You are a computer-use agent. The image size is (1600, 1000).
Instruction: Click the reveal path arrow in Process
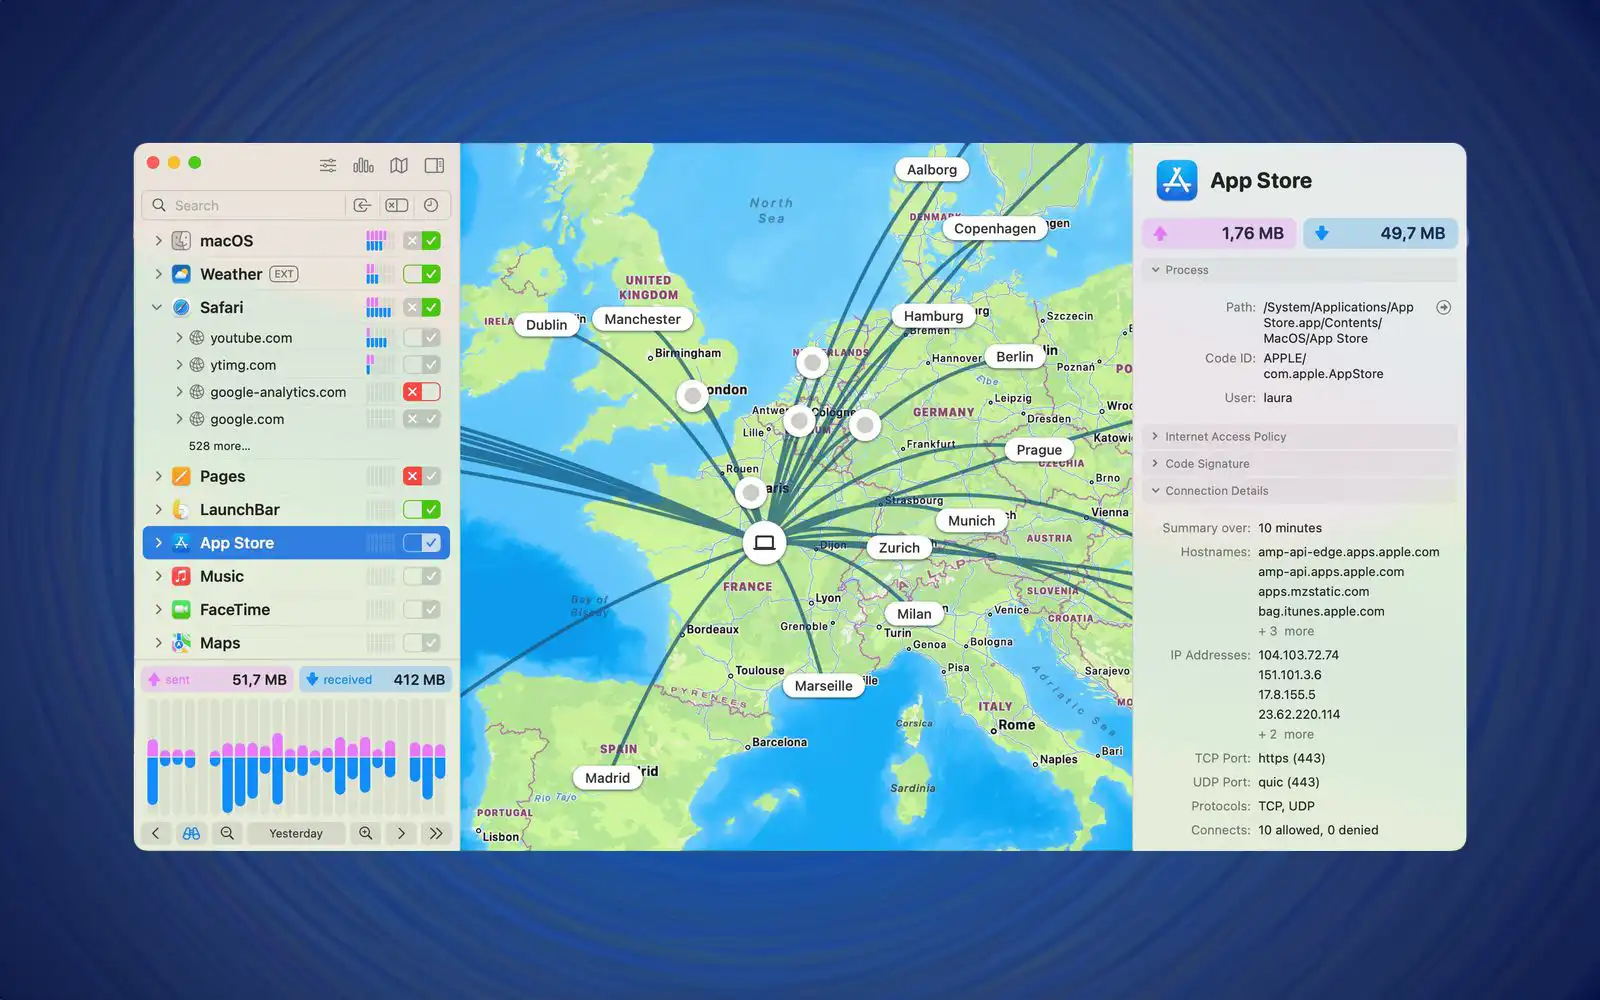pos(1443,308)
